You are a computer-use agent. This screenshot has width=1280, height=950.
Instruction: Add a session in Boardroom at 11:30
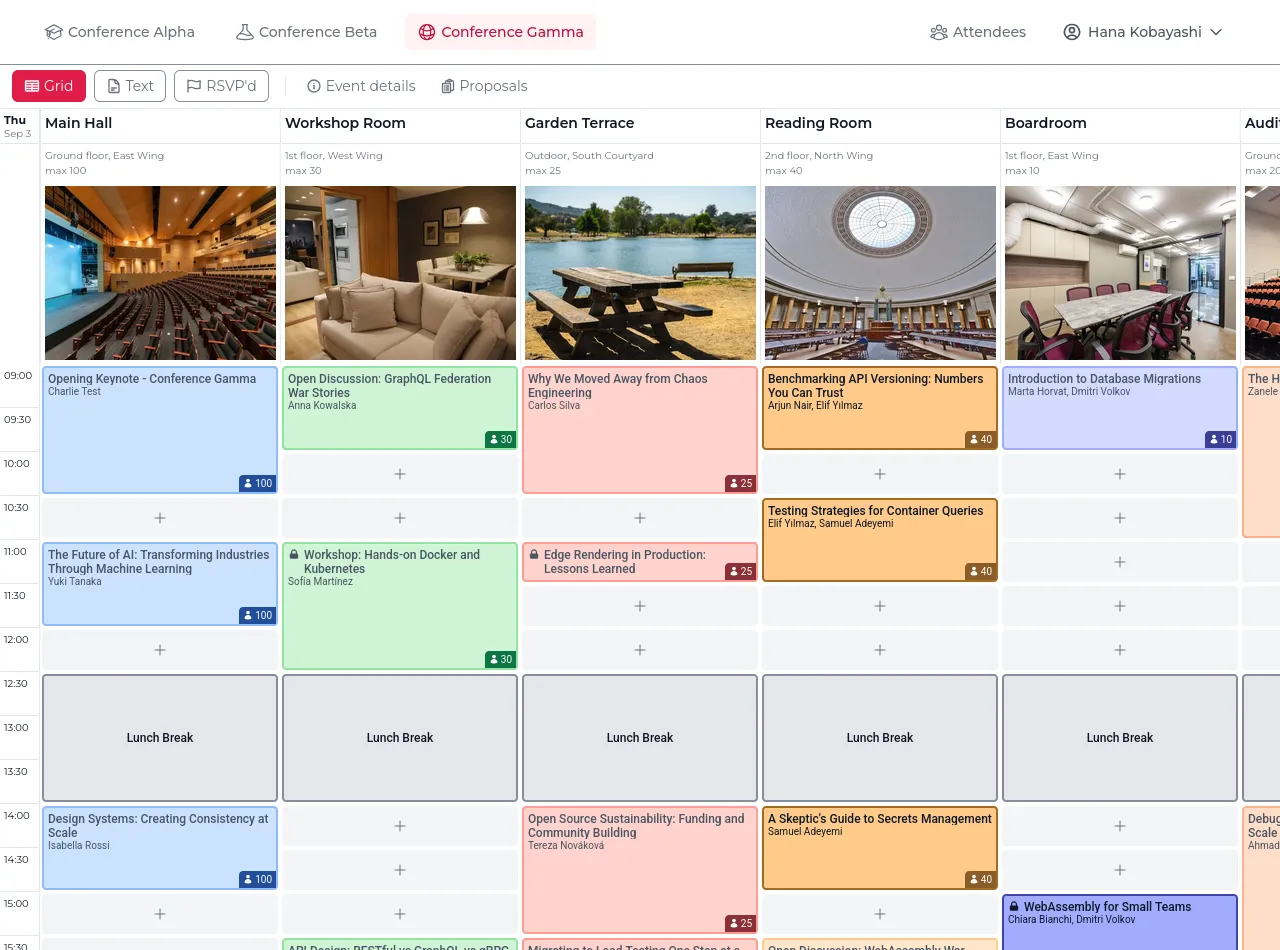[x=1120, y=606]
